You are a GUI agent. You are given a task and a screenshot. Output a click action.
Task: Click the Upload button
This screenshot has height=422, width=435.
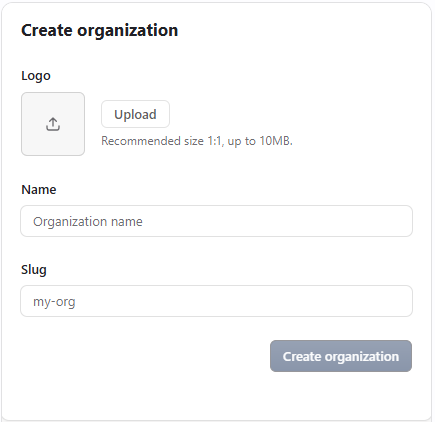pos(135,114)
